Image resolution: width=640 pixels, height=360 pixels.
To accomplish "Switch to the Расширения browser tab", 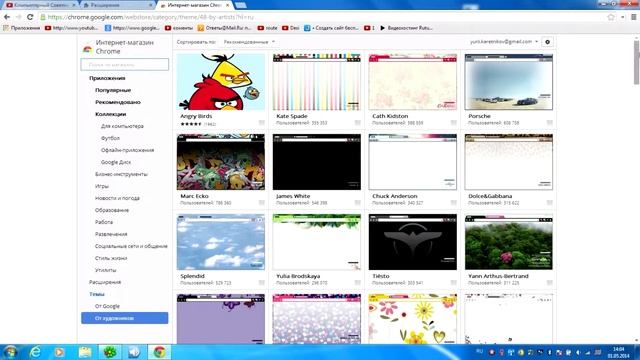I will (x=118, y=5).
